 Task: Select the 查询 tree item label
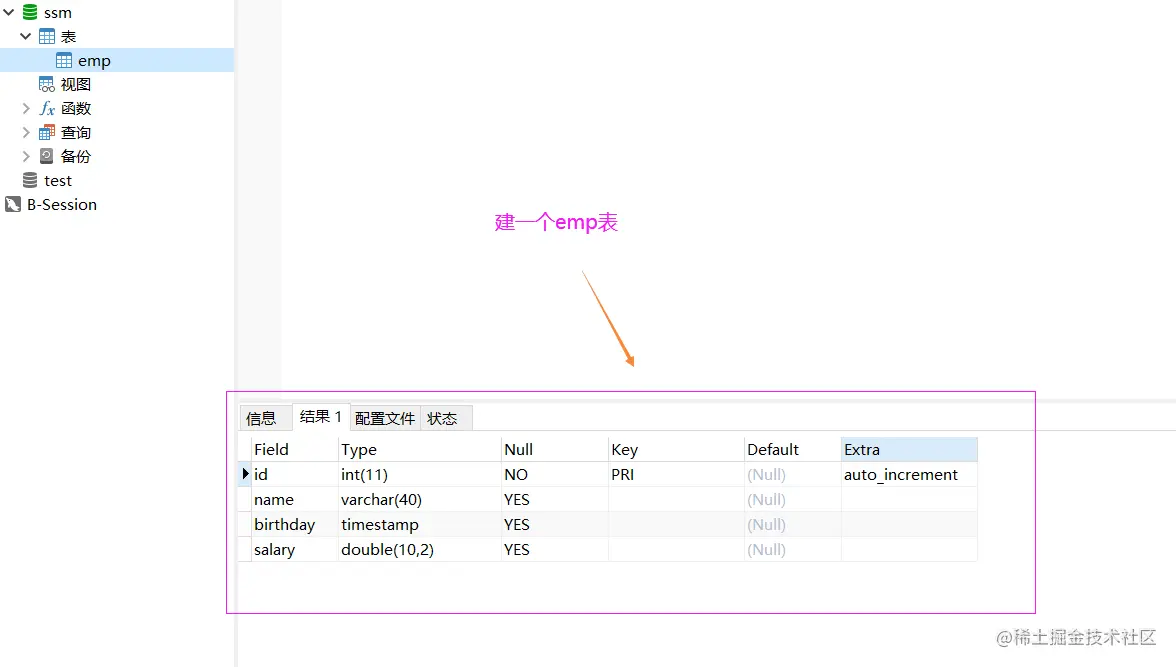point(76,133)
